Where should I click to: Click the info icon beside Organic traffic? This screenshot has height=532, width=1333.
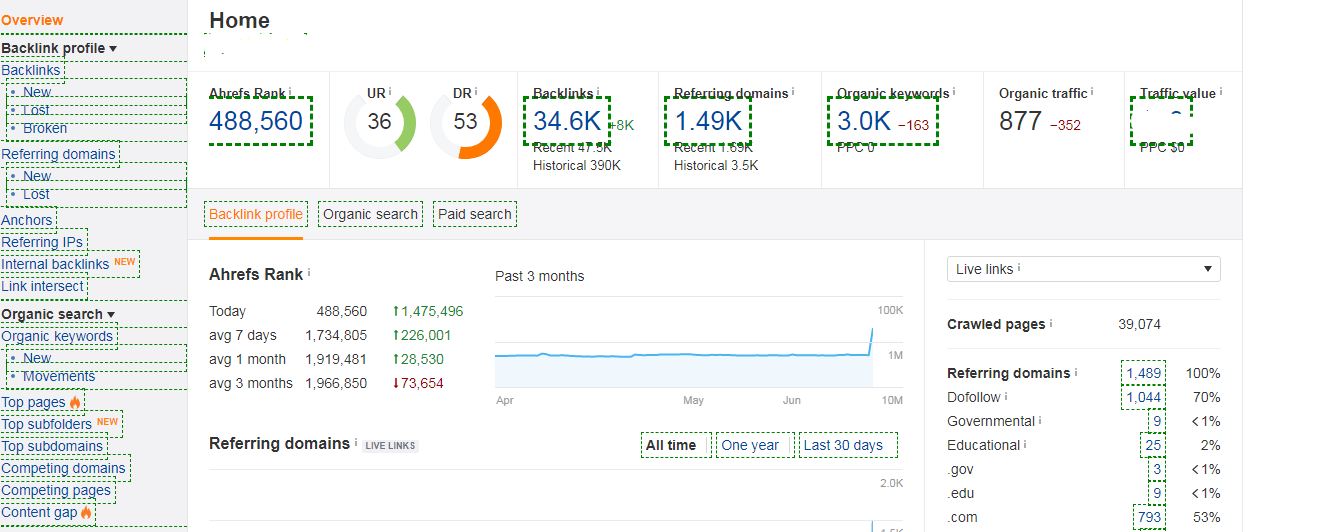[x=1093, y=92]
